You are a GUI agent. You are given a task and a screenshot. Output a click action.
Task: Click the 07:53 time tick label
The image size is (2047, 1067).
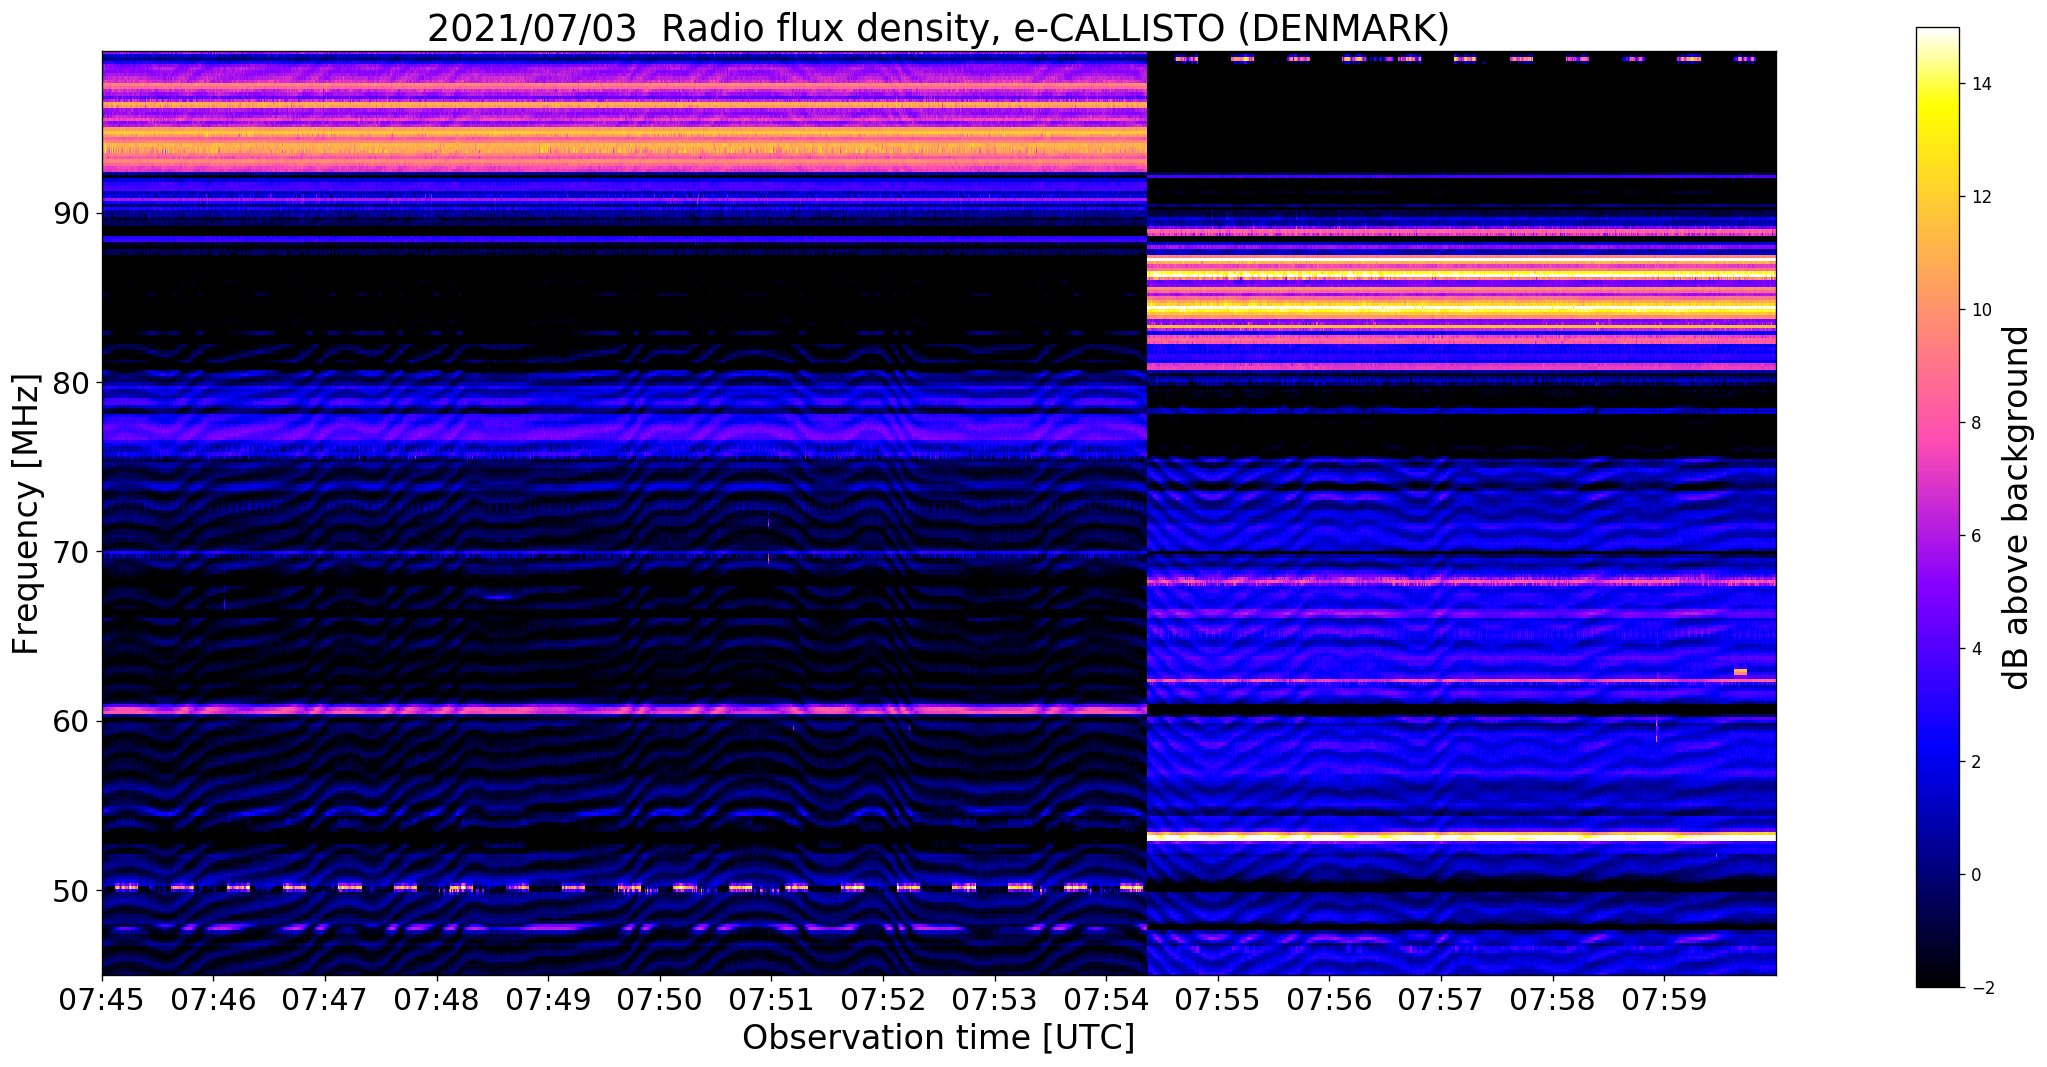pyautogui.click(x=994, y=999)
